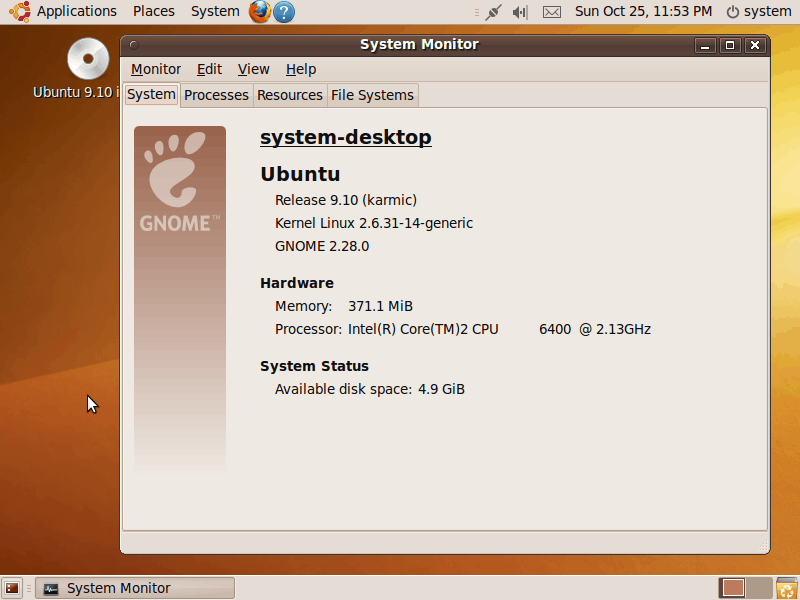Open the Help launcher question mark icon
The width and height of the screenshot is (800, 600).
tap(284, 12)
